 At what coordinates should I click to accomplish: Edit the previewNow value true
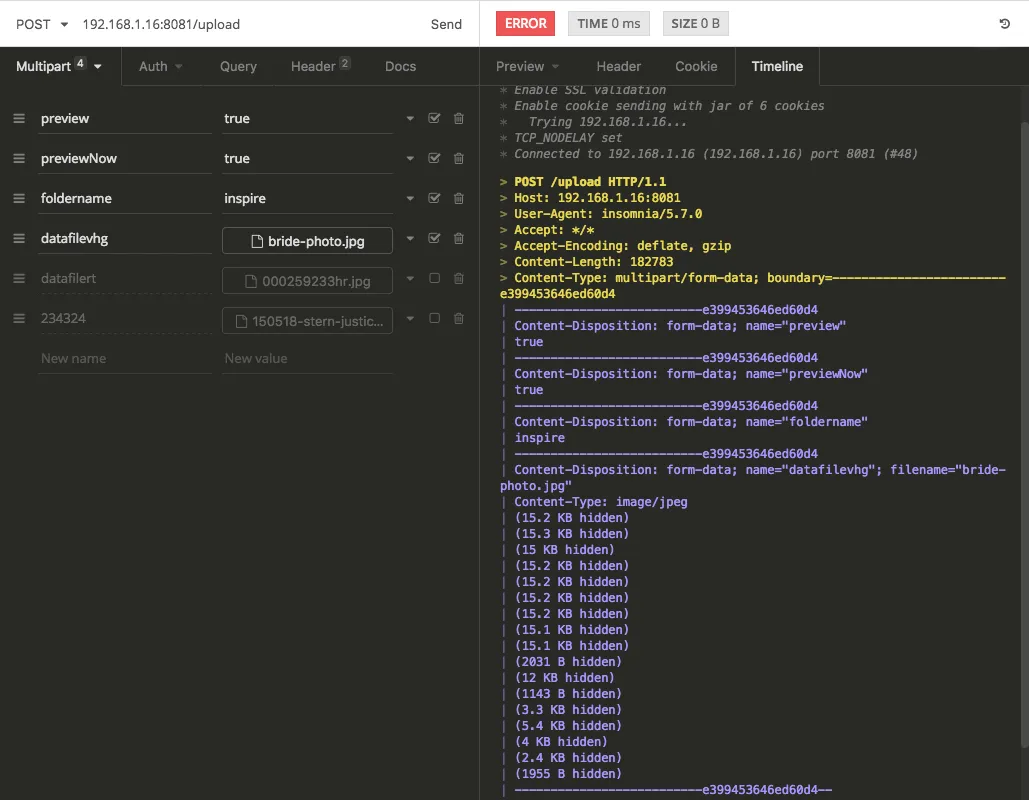click(x=307, y=159)
